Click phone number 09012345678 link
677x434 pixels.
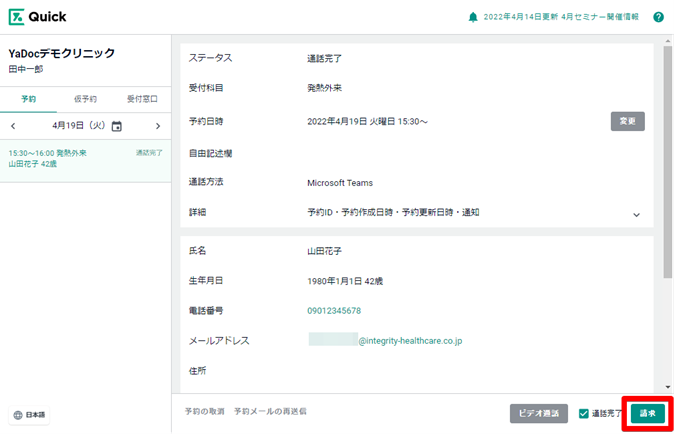point(334,311)
